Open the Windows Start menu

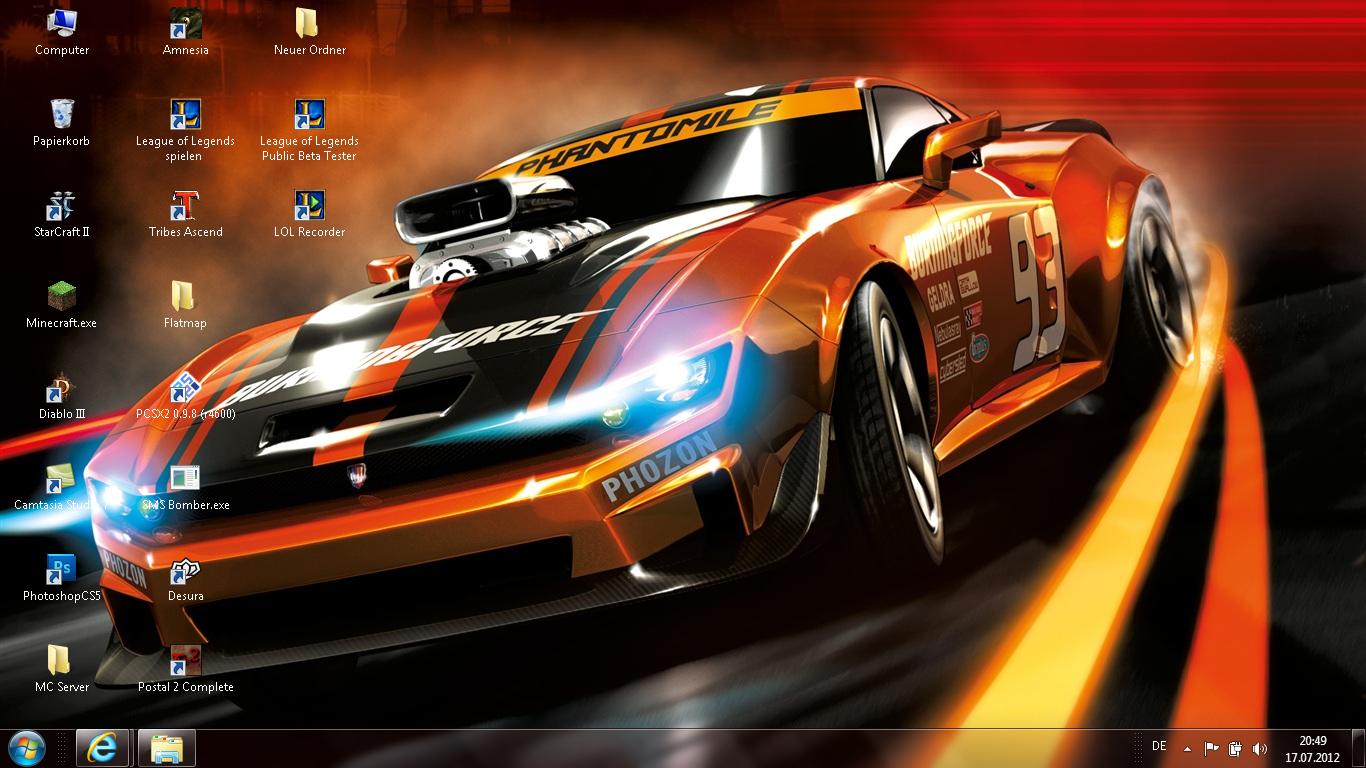pos(27,748)
